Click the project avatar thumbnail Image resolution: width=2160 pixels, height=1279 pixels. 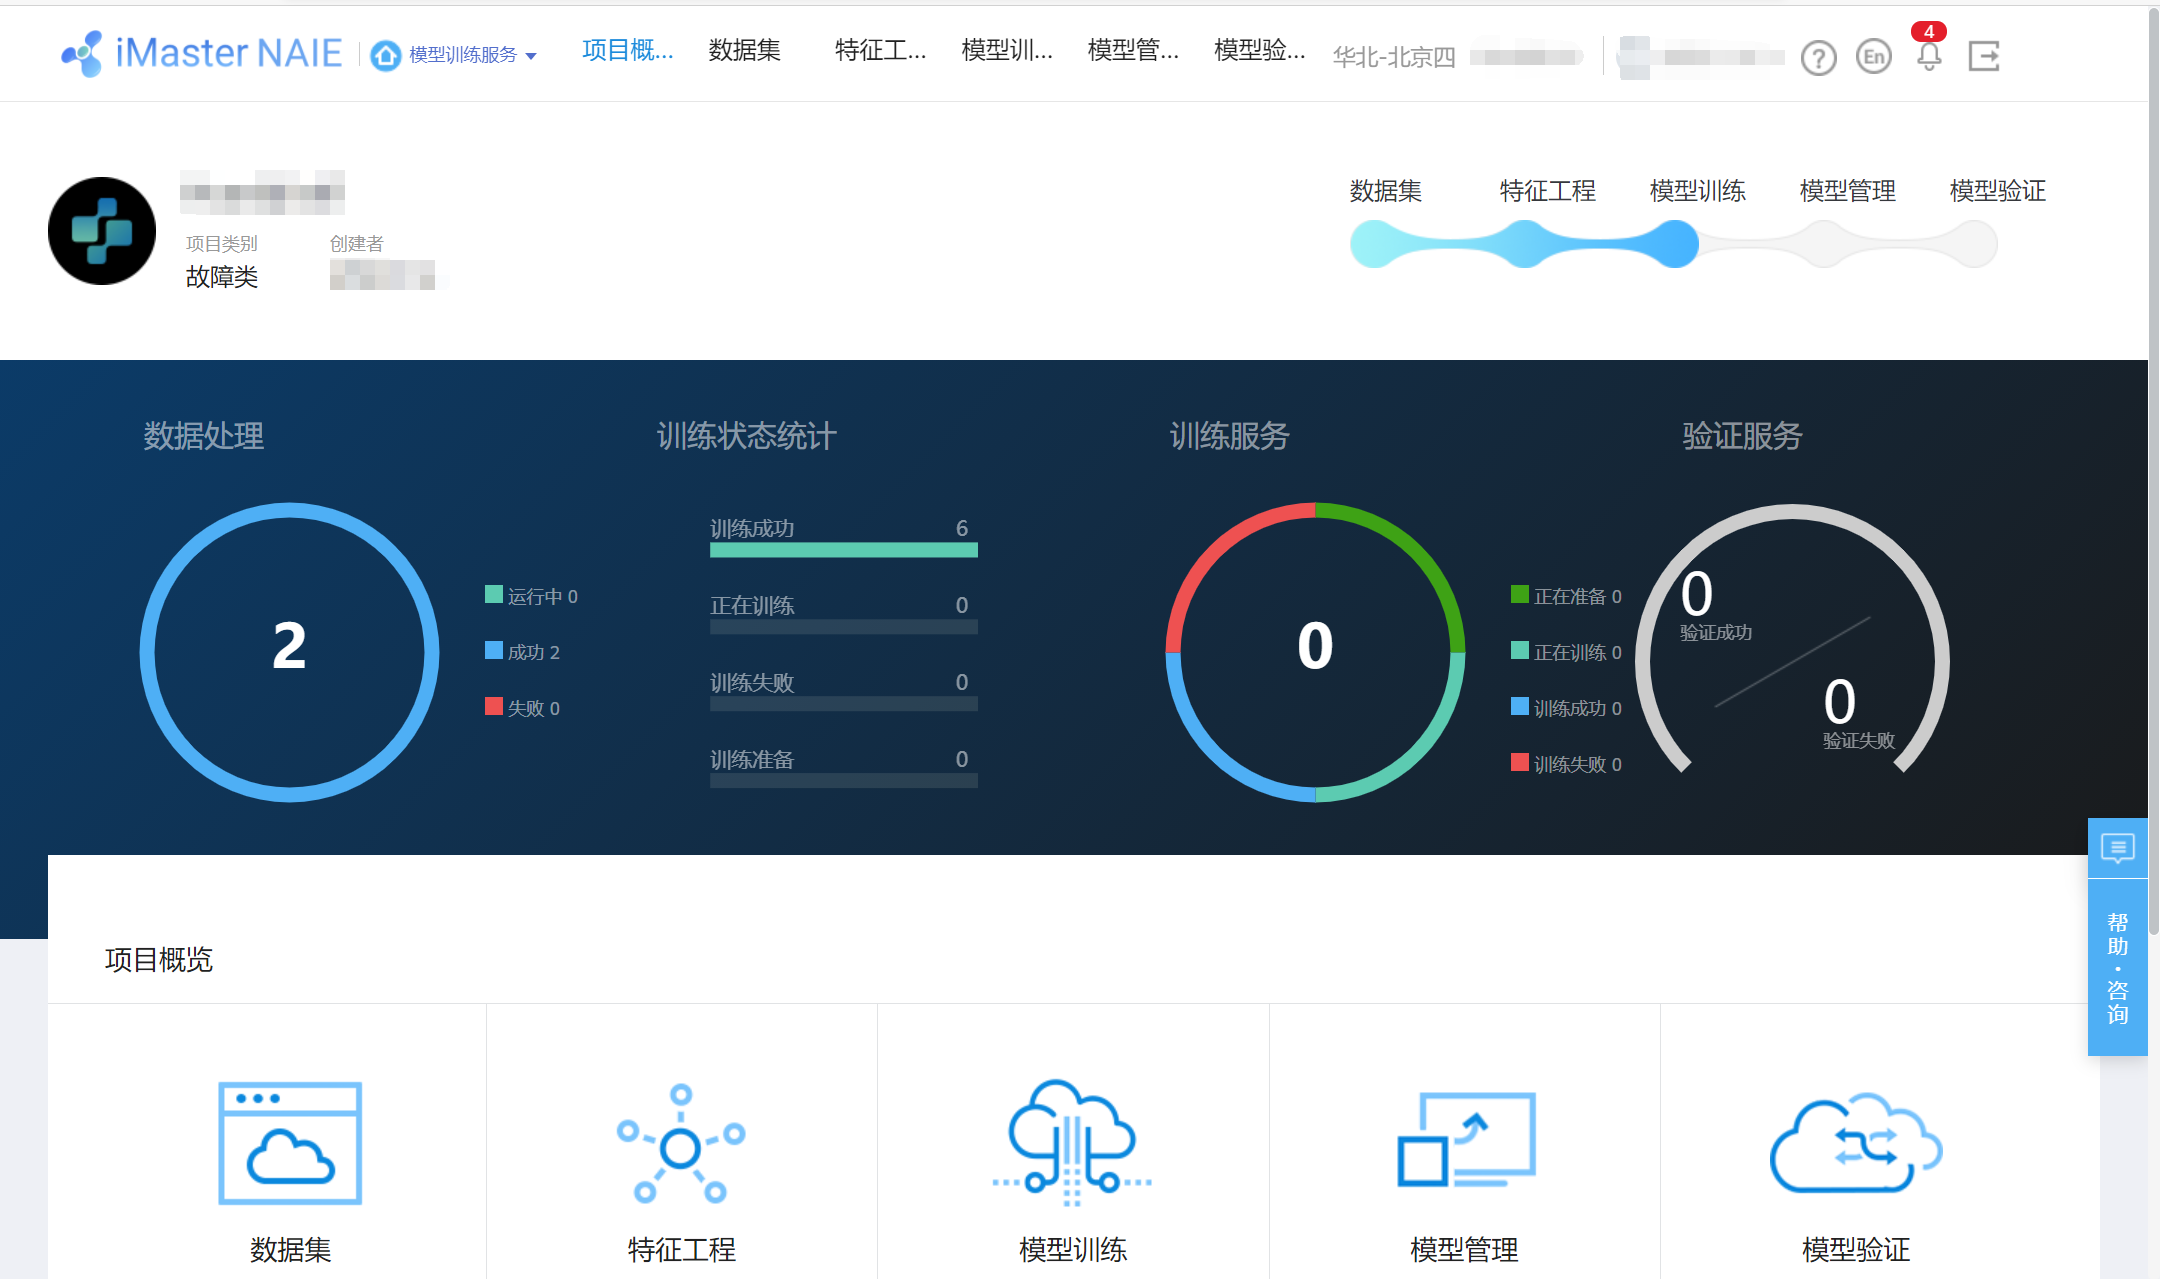(x=101, y=231)
